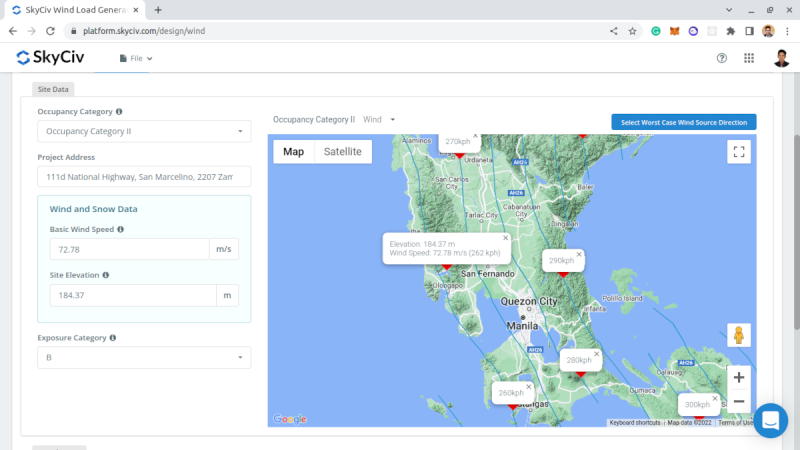Select the Site Data tab
The image size is (800, 450).
point(53,89)
